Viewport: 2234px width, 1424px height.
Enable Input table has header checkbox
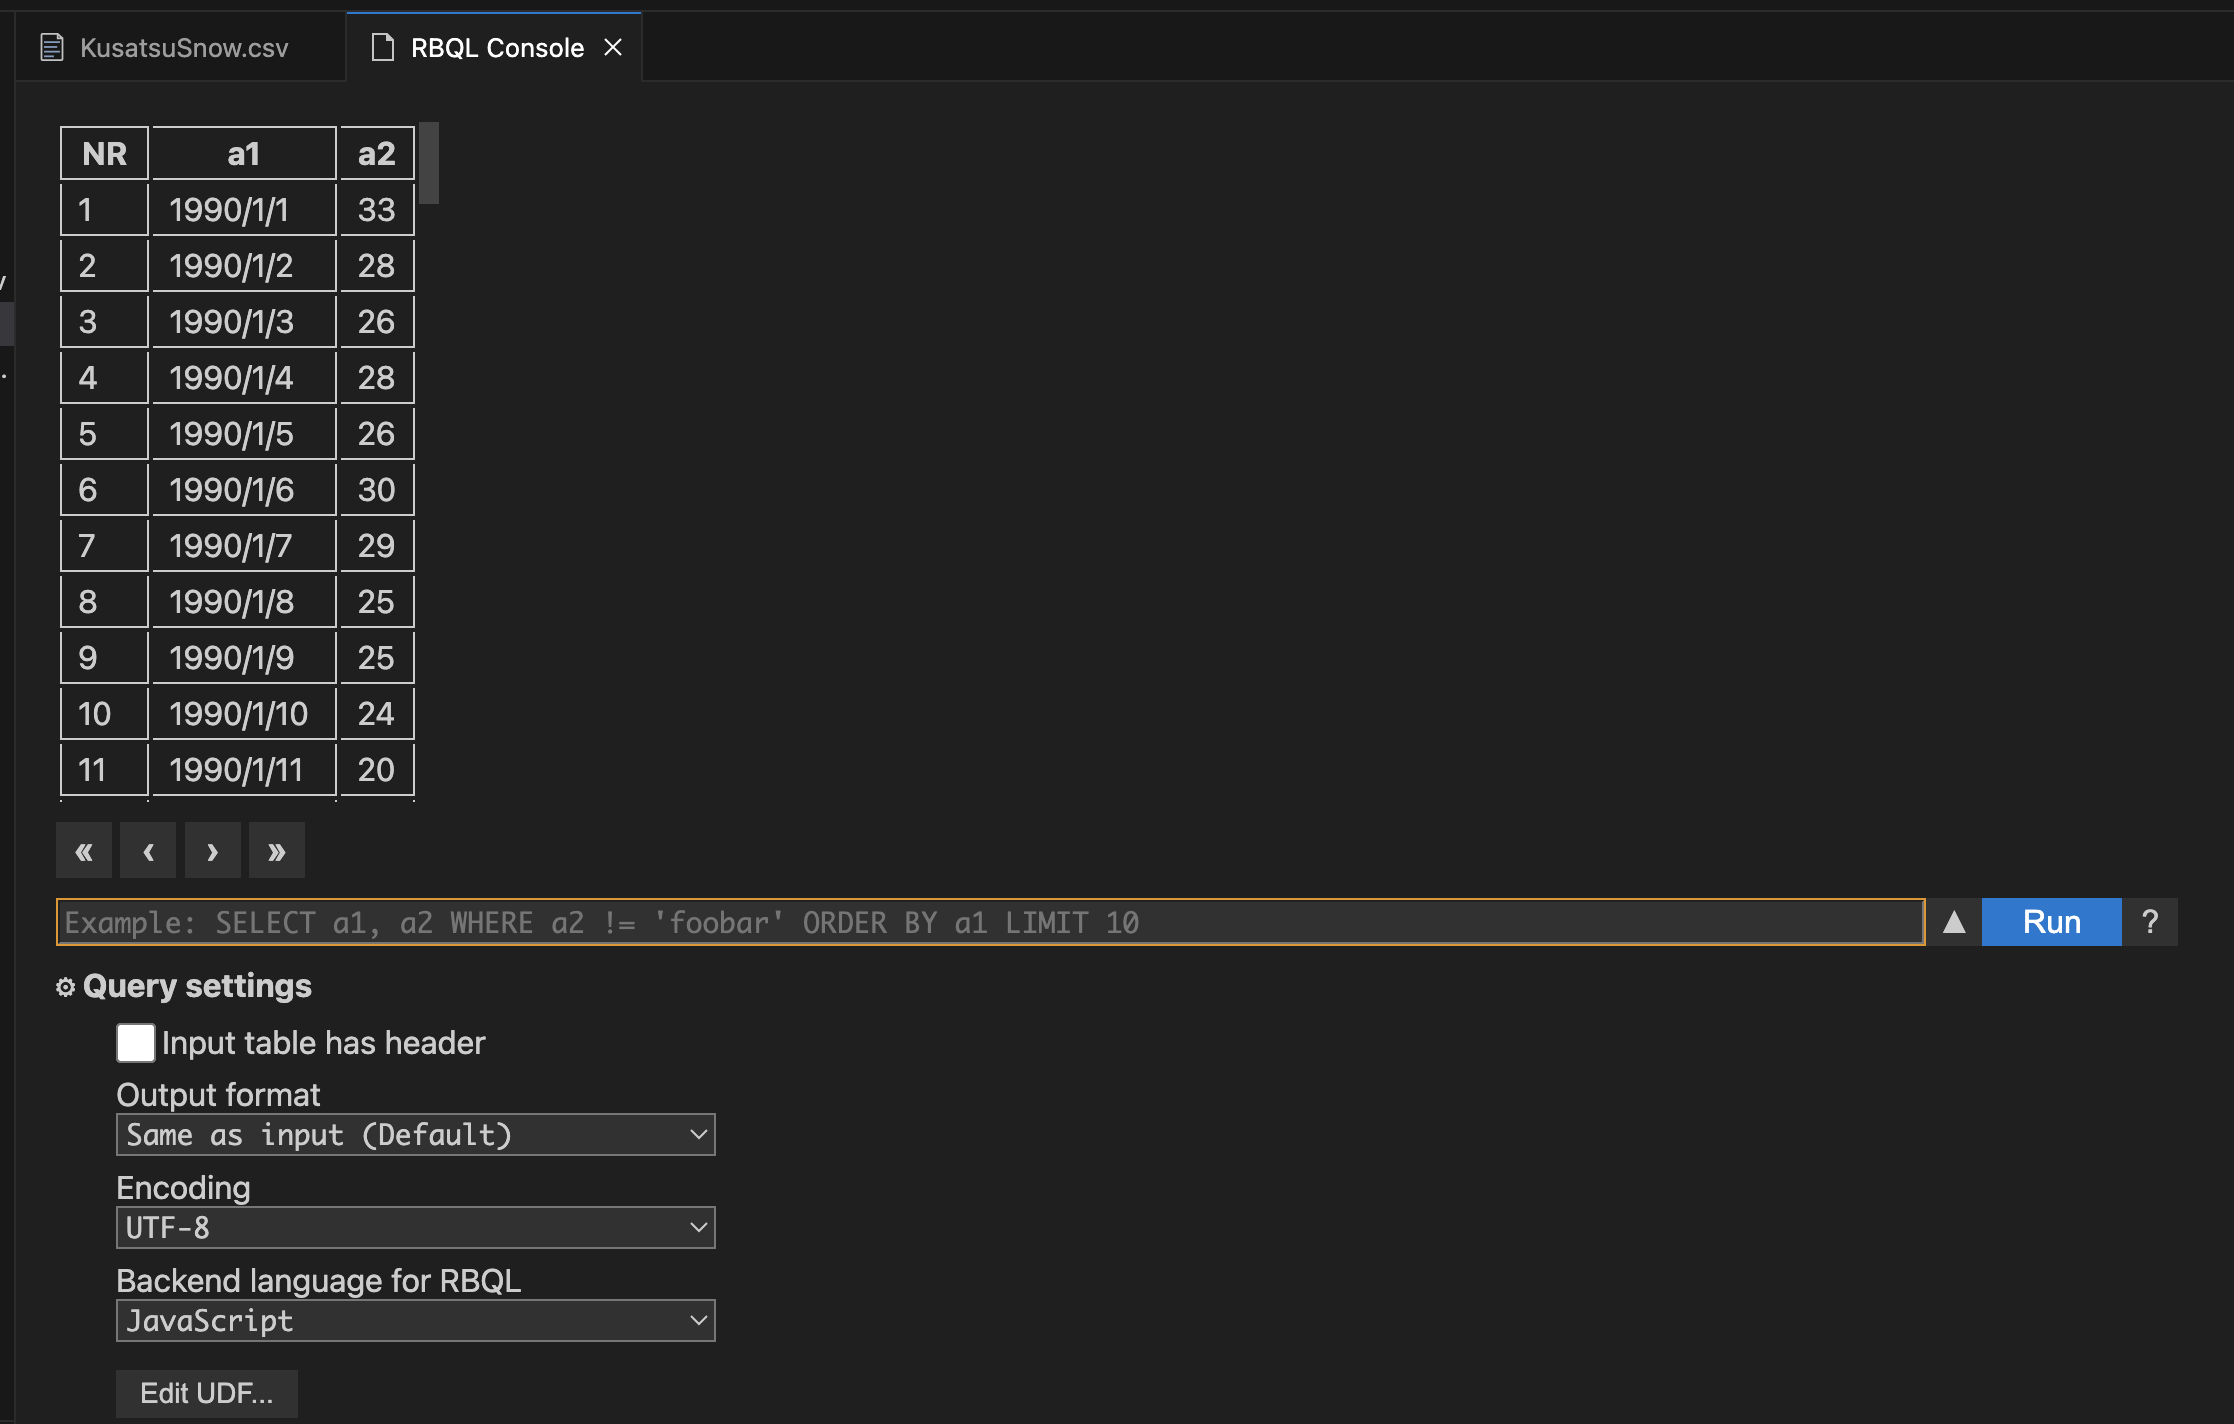(x=136, y=1043)
